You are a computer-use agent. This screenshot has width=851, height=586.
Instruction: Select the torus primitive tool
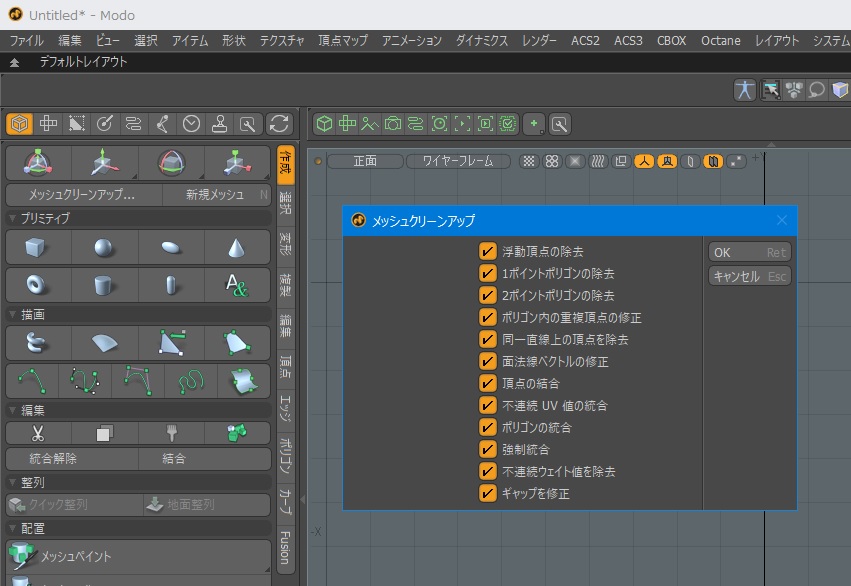coord(36,285)
